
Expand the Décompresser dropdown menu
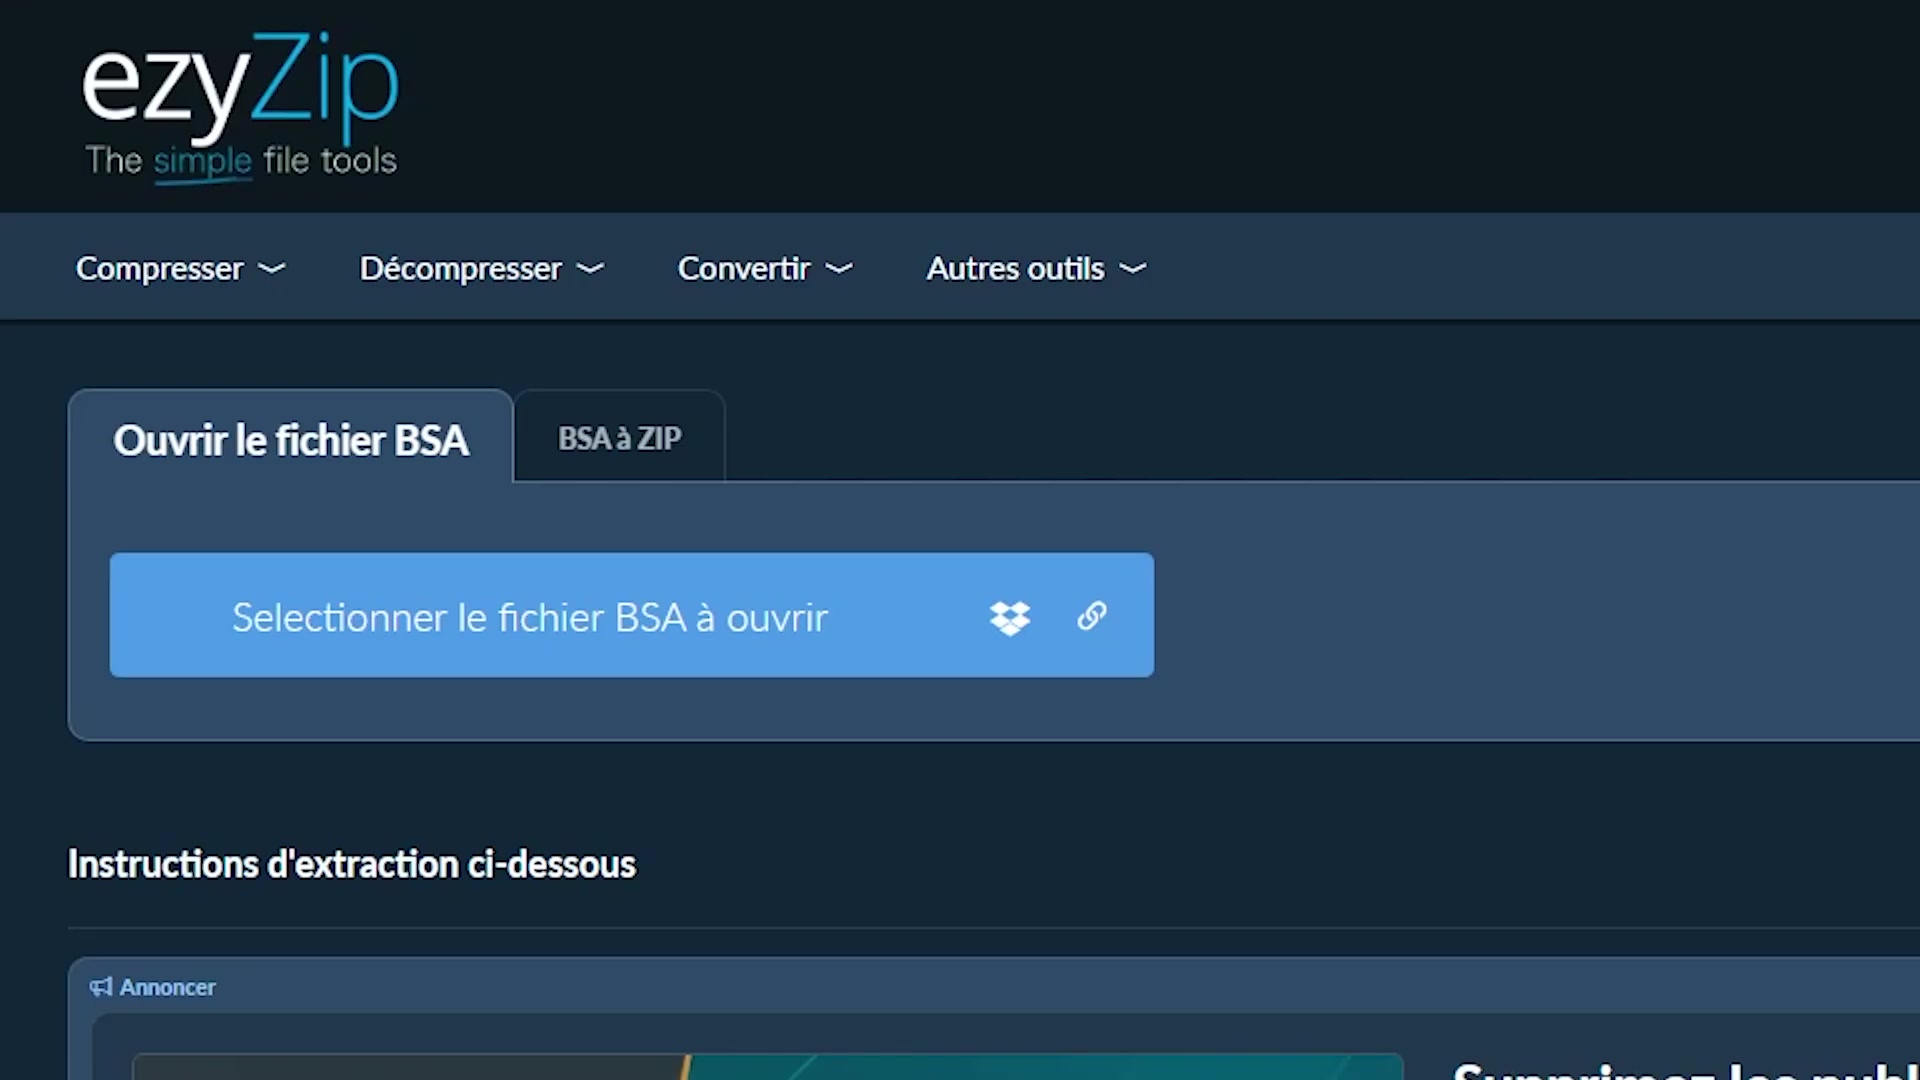point(482,268)
